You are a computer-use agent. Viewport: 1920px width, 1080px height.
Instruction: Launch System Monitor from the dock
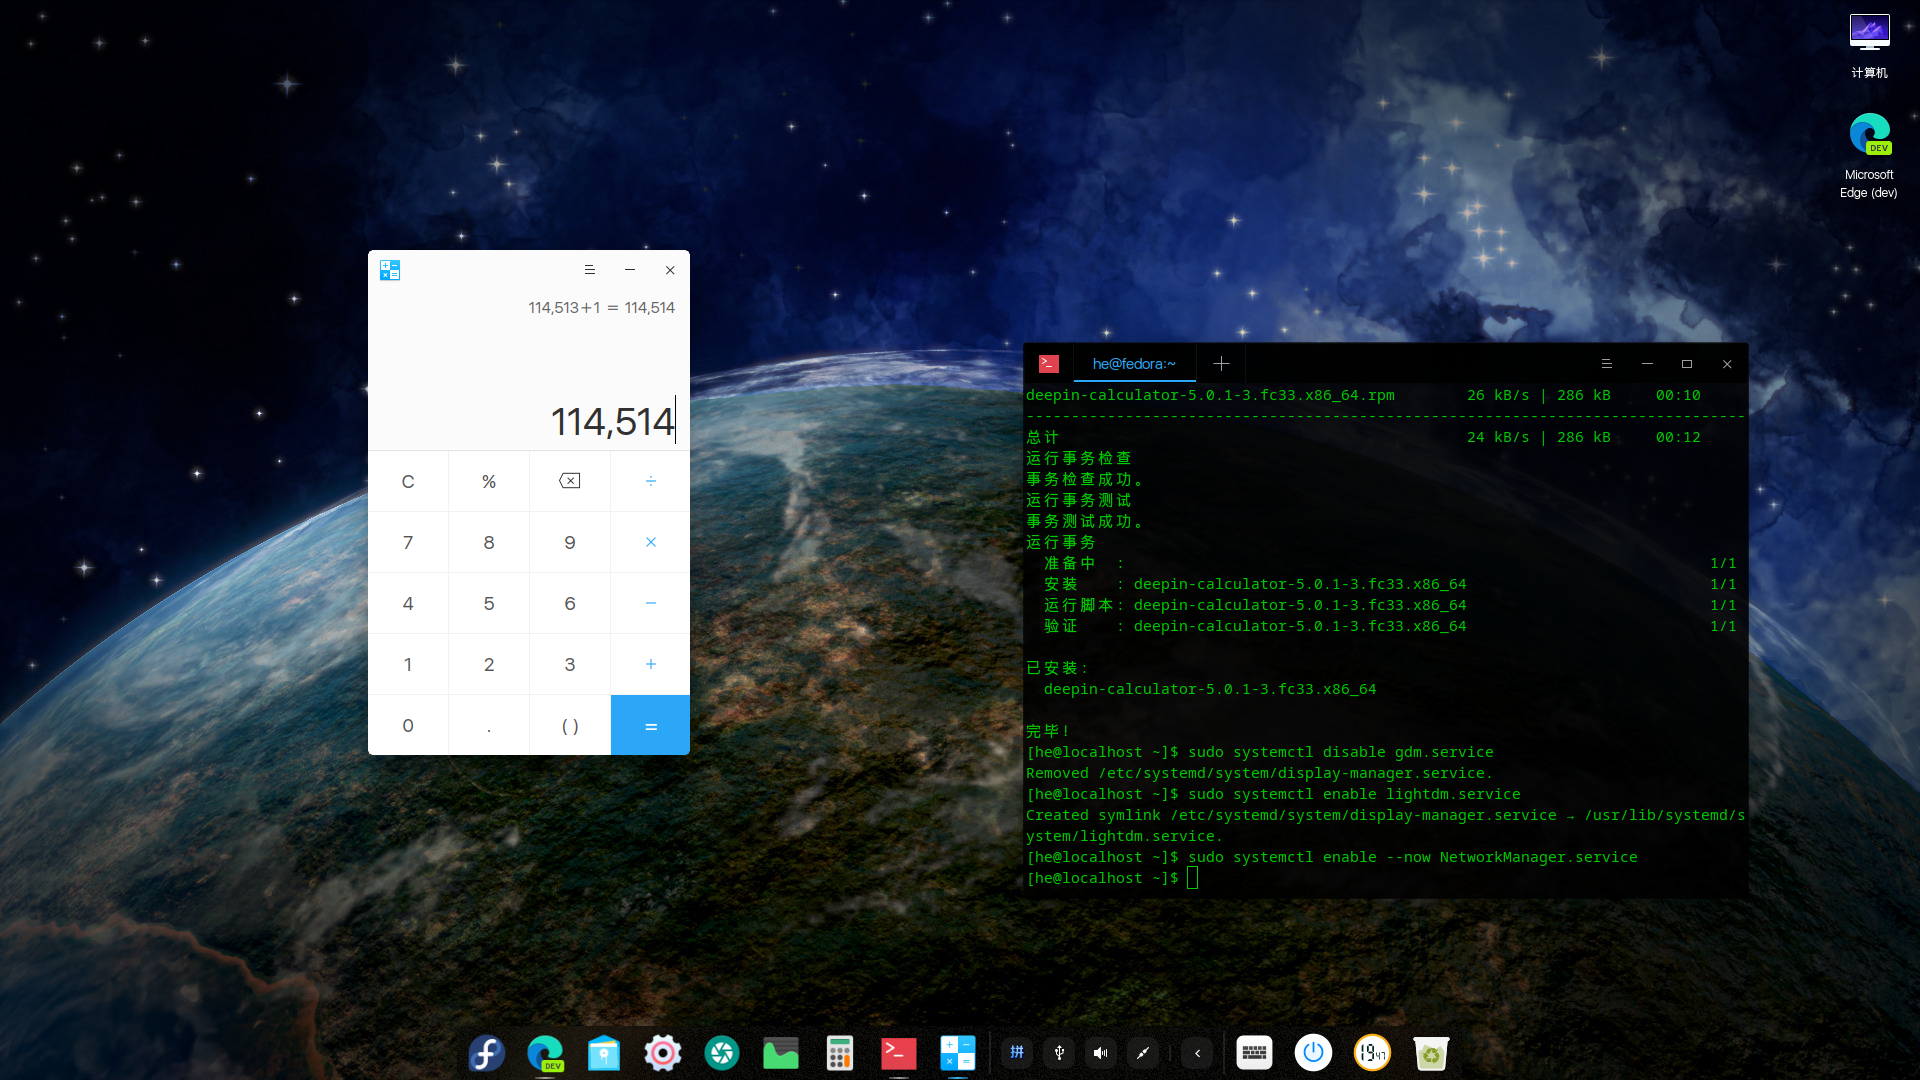click(781, 1053)
